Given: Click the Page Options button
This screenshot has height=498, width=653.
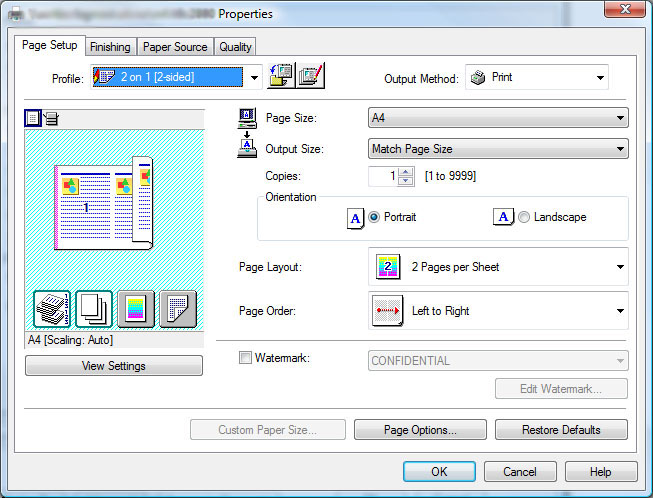Looking at the screenshot, I should point(420,430).
